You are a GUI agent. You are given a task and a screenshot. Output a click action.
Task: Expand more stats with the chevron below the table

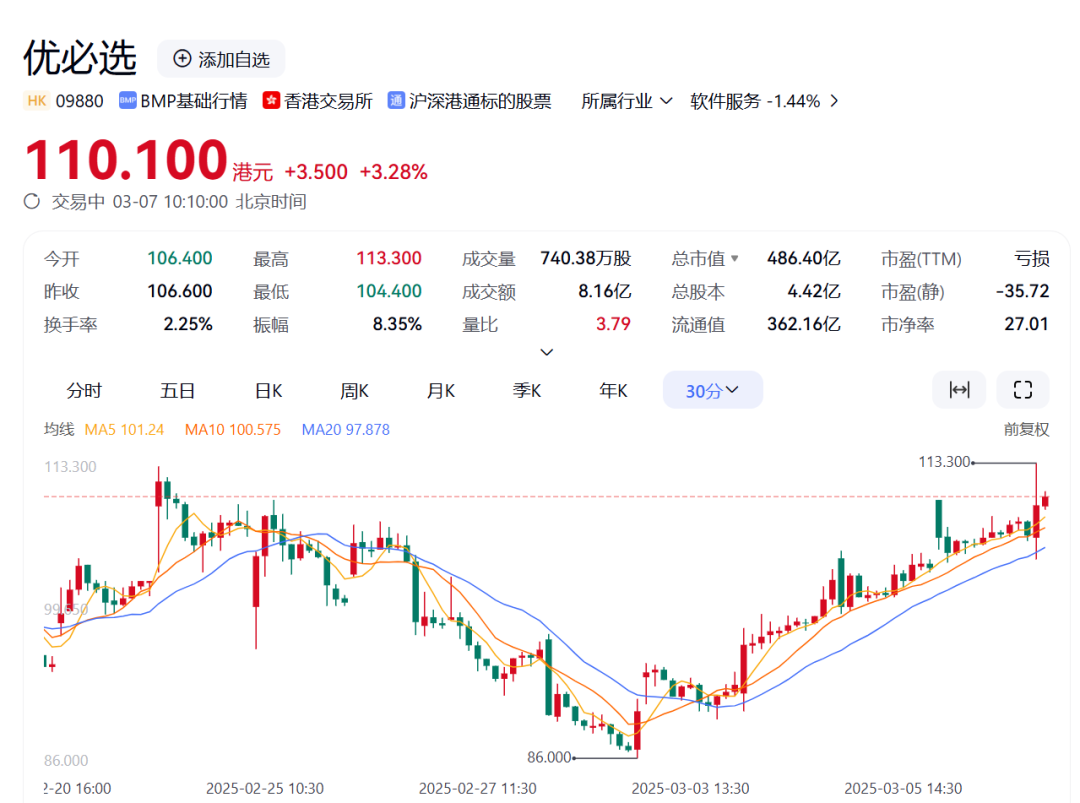click(546, 352)
